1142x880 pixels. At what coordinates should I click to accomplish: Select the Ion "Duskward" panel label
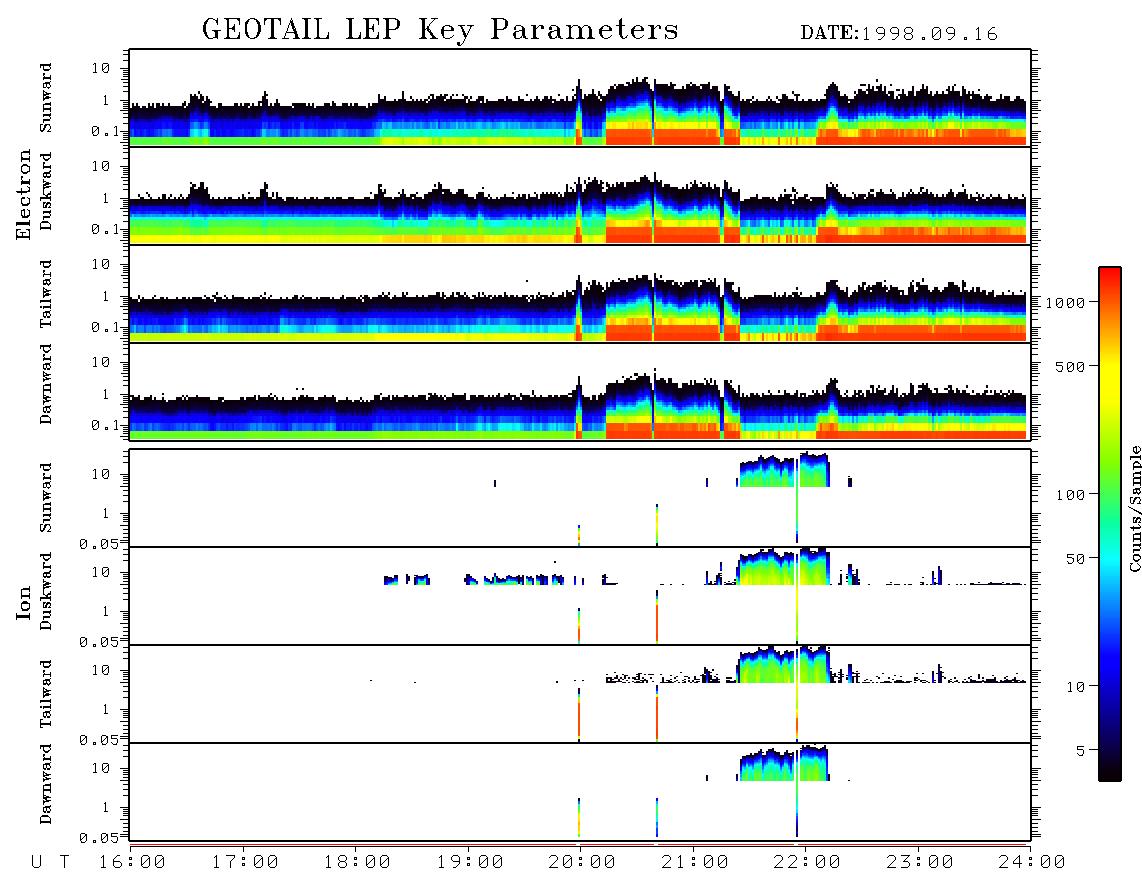[x=45, y=591]
